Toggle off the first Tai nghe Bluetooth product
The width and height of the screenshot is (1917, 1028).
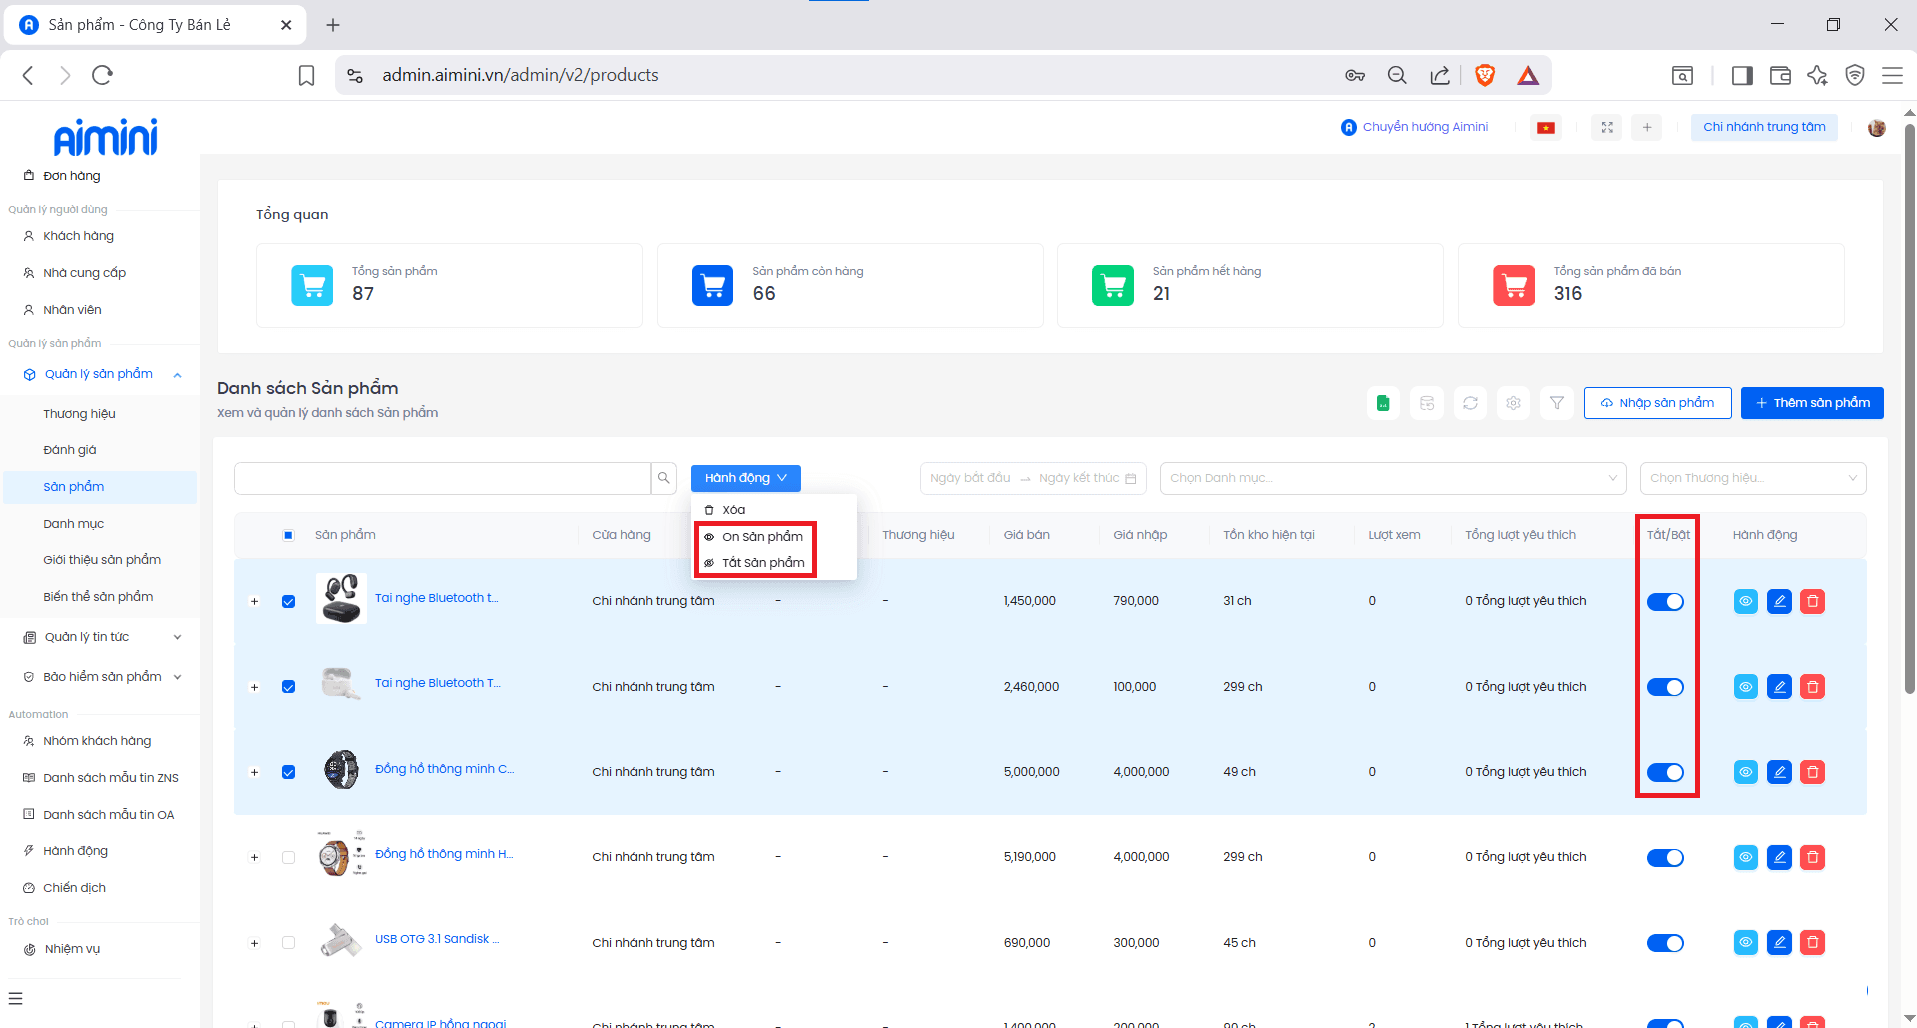(x=1665, y=601)
